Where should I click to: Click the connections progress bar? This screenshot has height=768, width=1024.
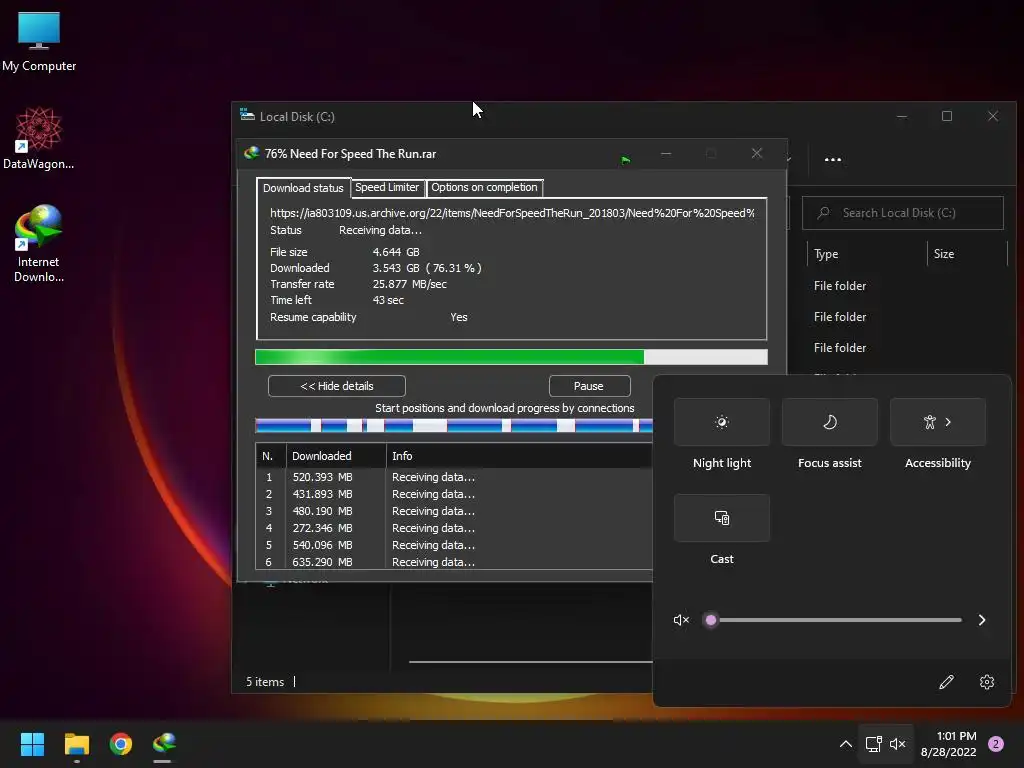coord(454,426)
